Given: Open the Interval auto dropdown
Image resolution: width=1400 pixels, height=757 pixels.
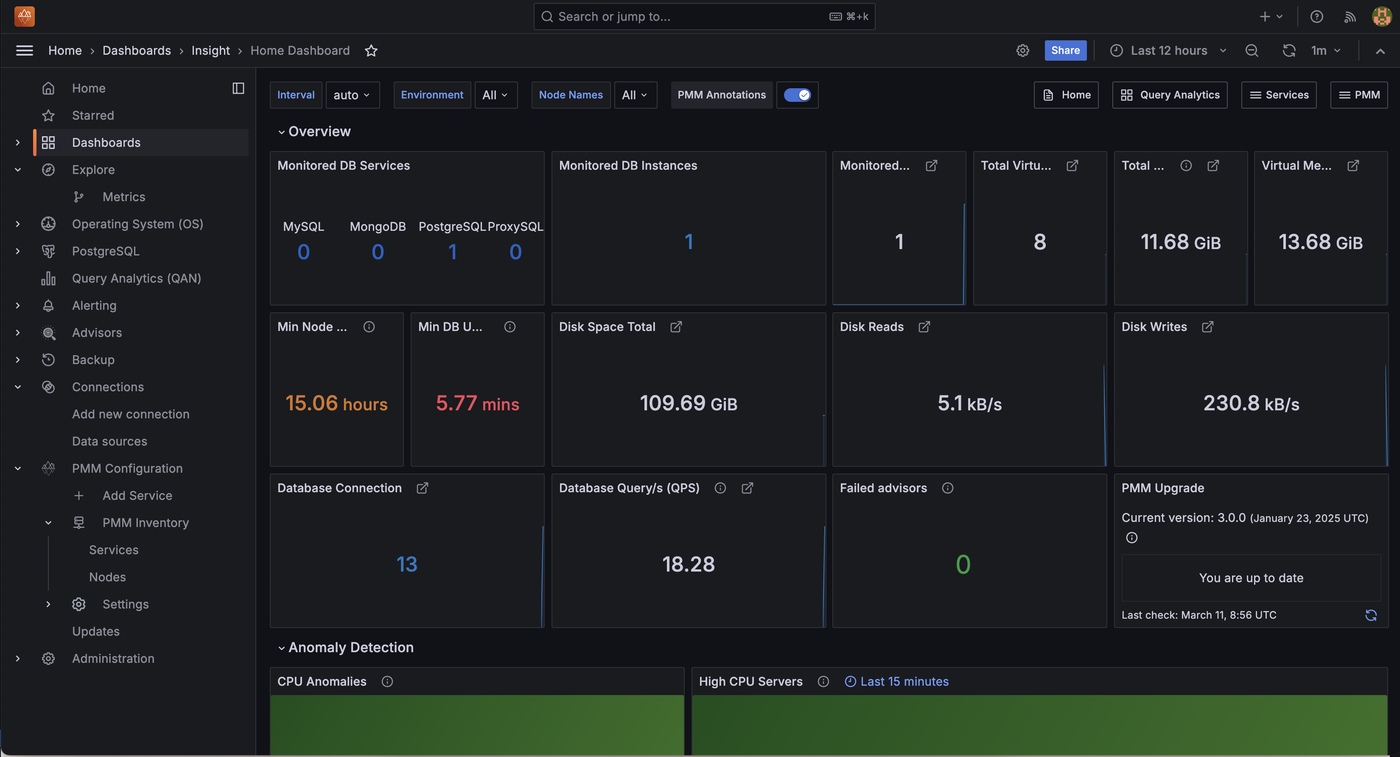Looking at the screenshot, I should click(x=352, y=94).
